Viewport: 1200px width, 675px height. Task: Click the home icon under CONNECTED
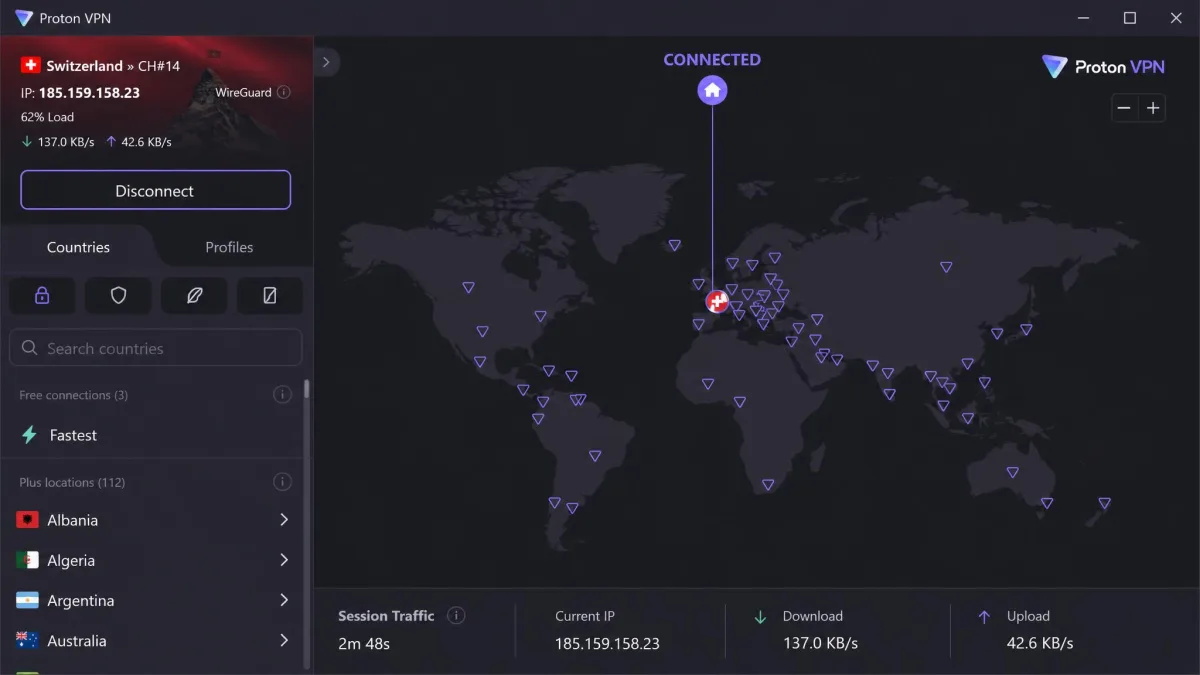[712, 91]
